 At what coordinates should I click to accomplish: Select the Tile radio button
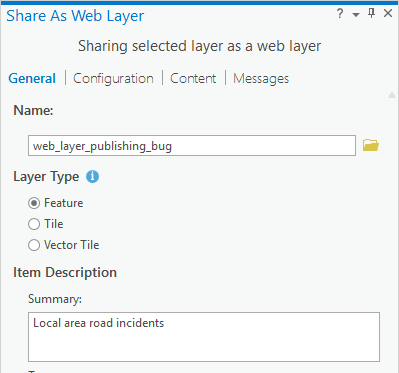click(34, 224)
